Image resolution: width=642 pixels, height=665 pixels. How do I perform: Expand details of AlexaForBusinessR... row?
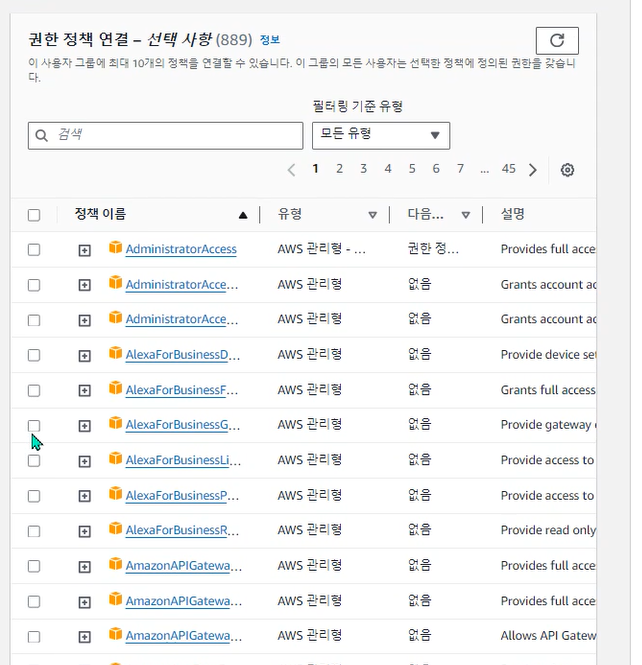[x=84, y=532]
